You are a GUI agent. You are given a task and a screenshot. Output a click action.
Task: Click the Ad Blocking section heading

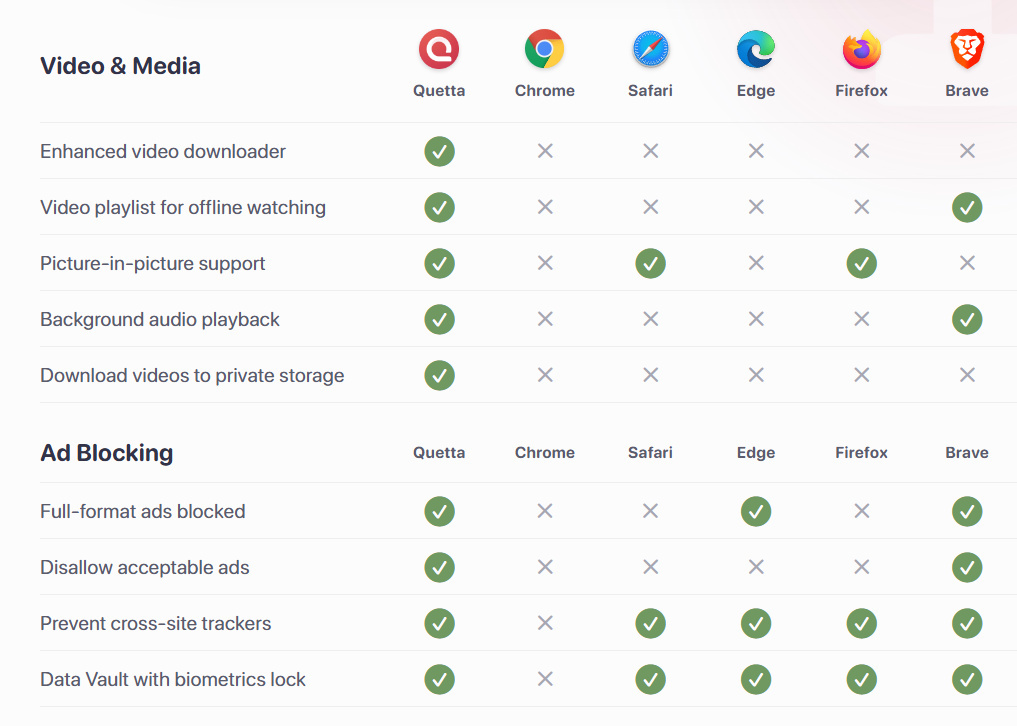pyautogui.click(x=106, y=453)
